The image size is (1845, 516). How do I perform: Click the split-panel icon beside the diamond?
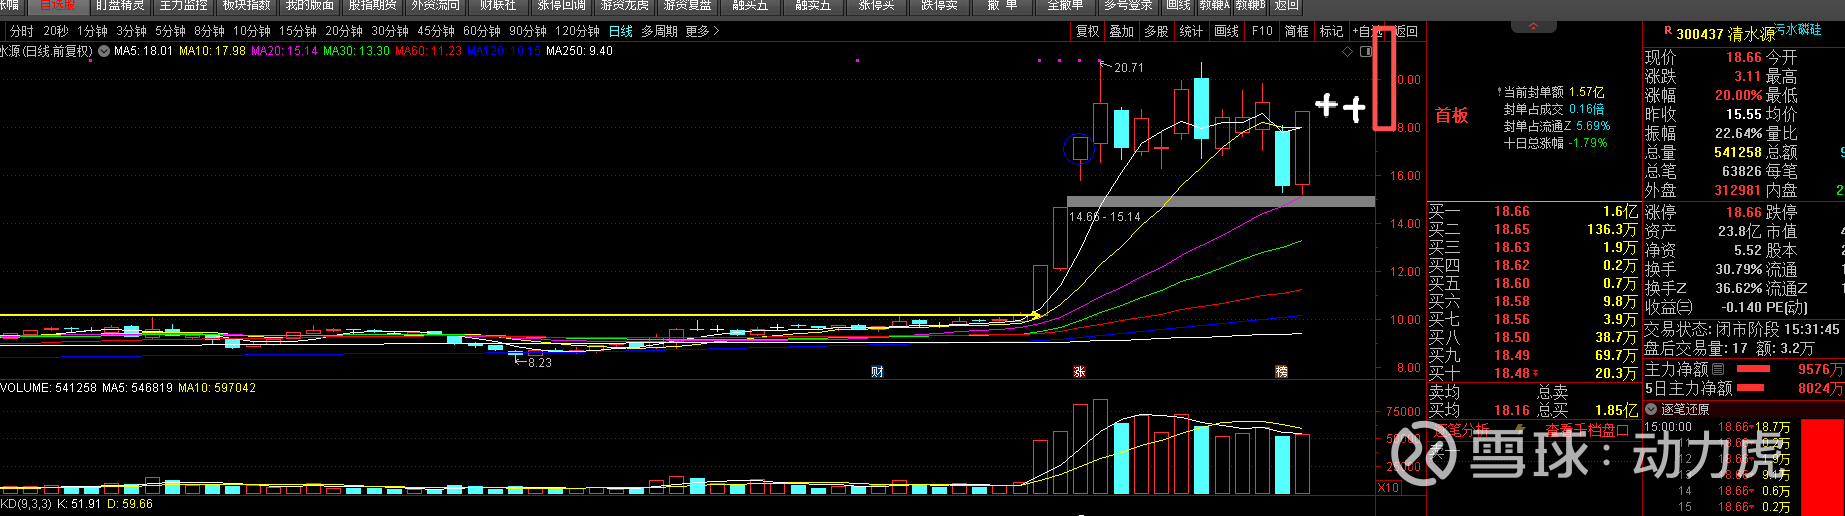pos(1366,51)
